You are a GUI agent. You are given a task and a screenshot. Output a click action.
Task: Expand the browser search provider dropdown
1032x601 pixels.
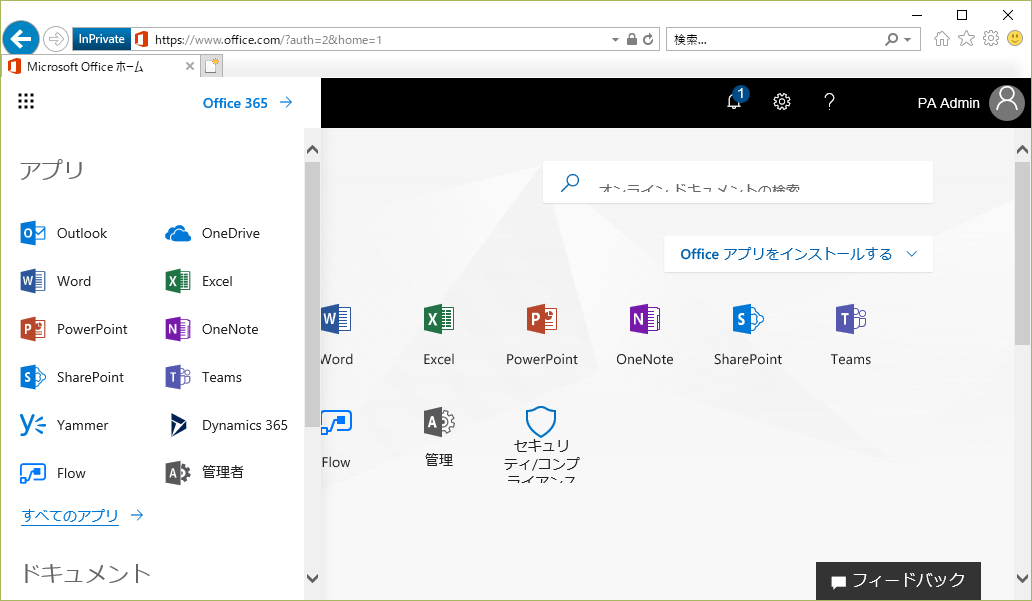click(x=908, y=39)
